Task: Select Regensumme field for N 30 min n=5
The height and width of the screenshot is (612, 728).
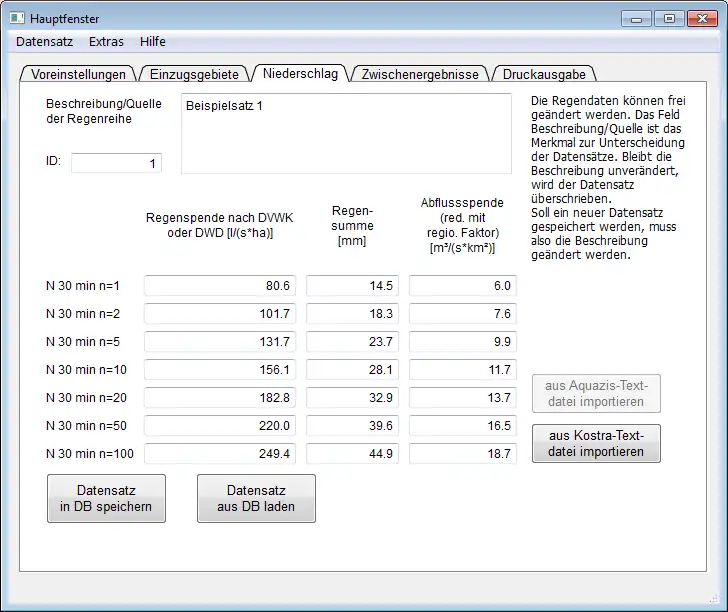Action: coord(352,342)
